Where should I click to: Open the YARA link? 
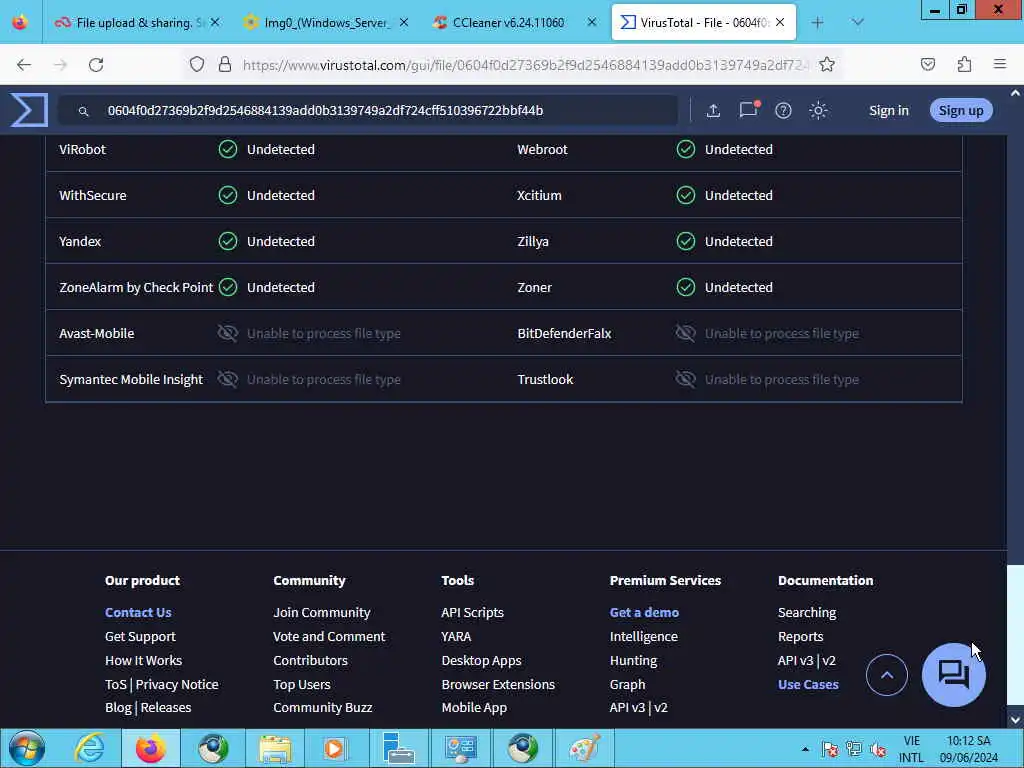(x=456, y=637)
